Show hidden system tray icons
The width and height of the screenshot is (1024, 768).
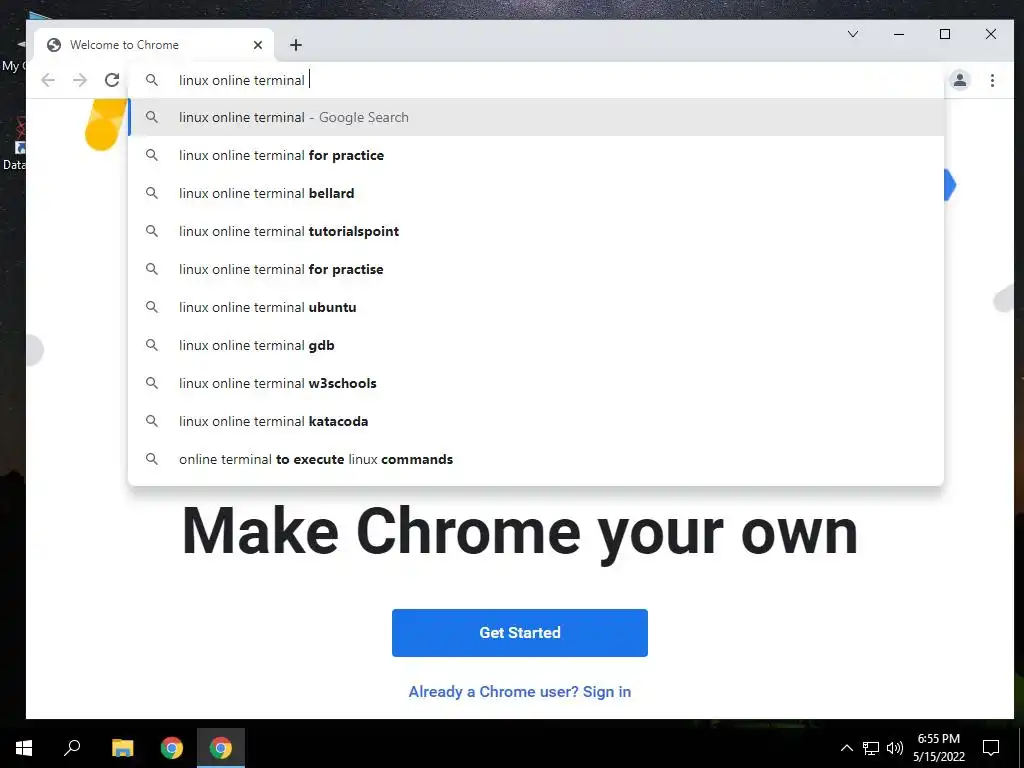point(846,748)
